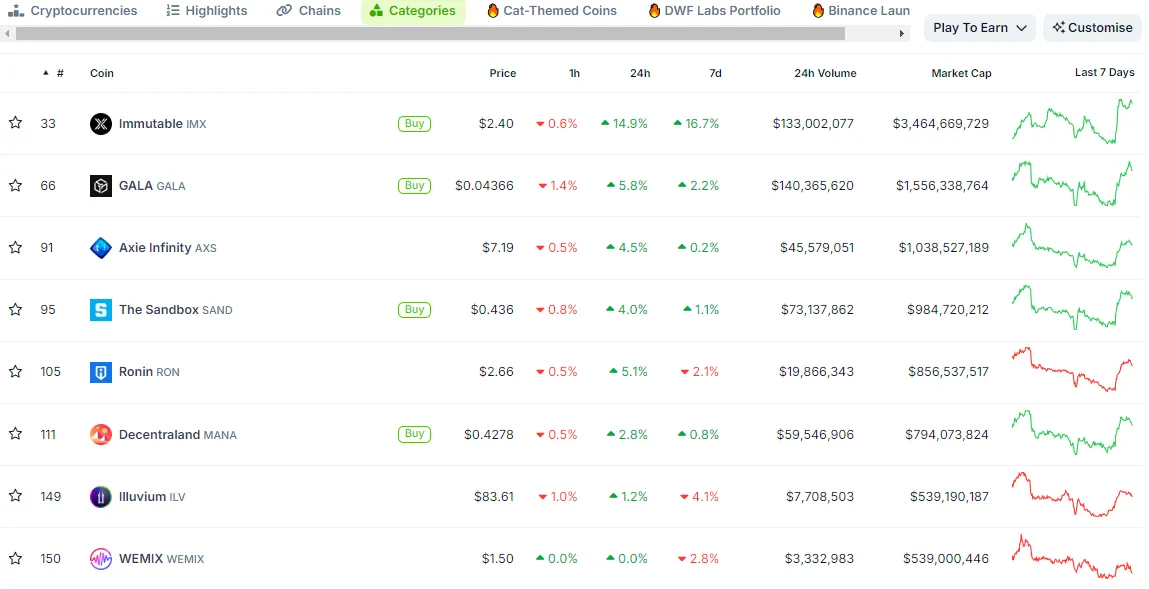Screen dimensions: 1149x589
Task: Open WEMIX coin page link
Action: (x=161, y=559)
